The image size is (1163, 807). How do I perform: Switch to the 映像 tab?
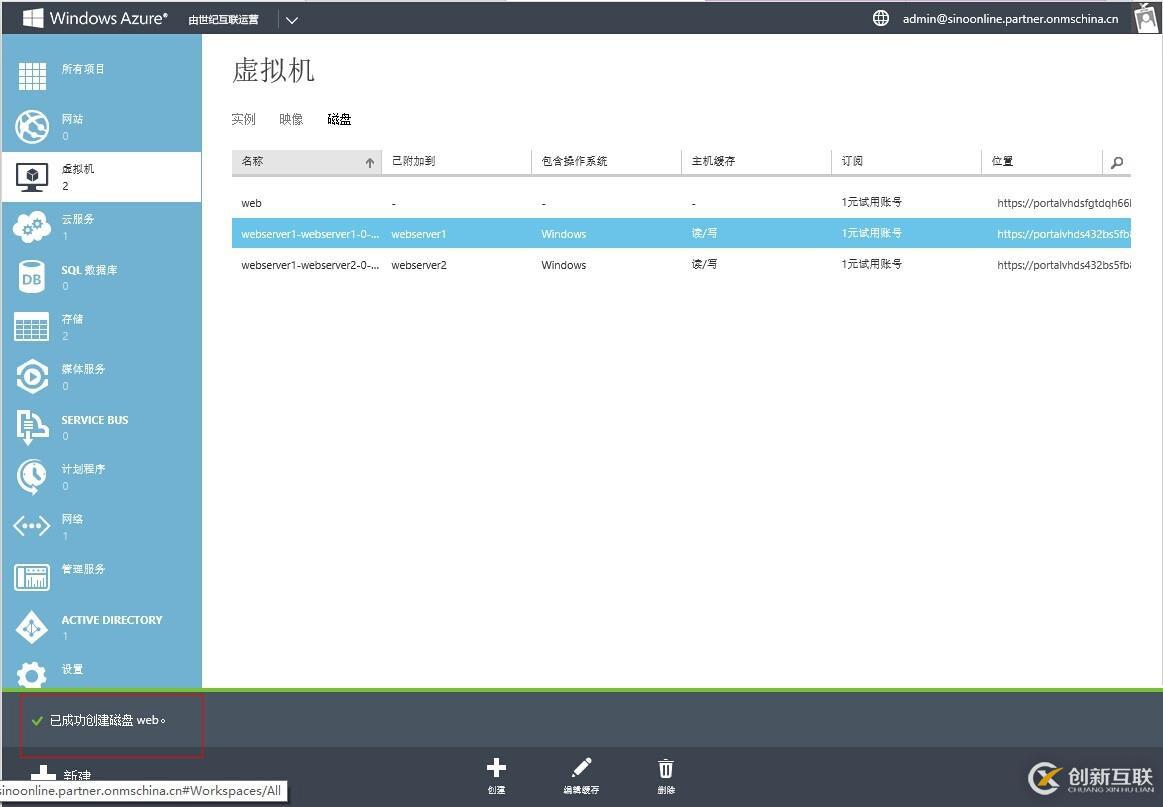(291, 119)
